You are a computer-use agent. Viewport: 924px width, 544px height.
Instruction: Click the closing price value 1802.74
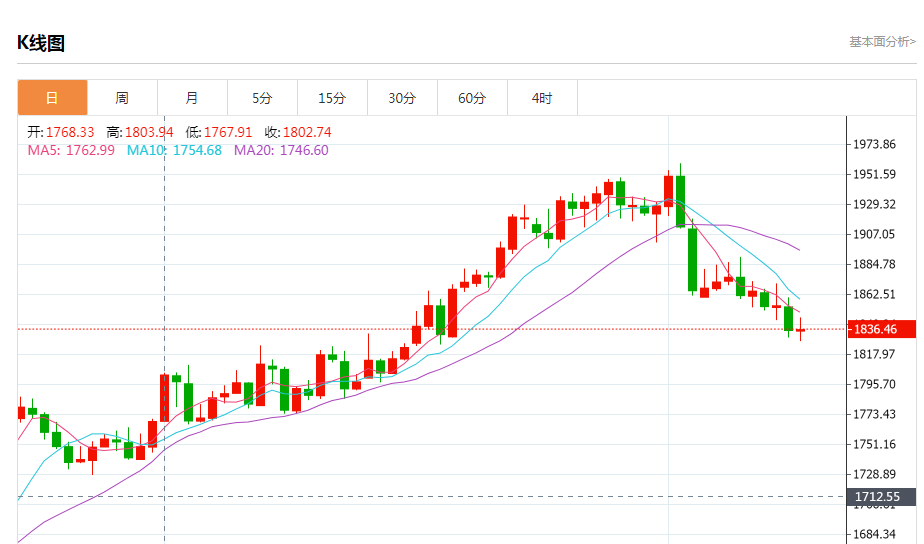[x=306, y=132]
